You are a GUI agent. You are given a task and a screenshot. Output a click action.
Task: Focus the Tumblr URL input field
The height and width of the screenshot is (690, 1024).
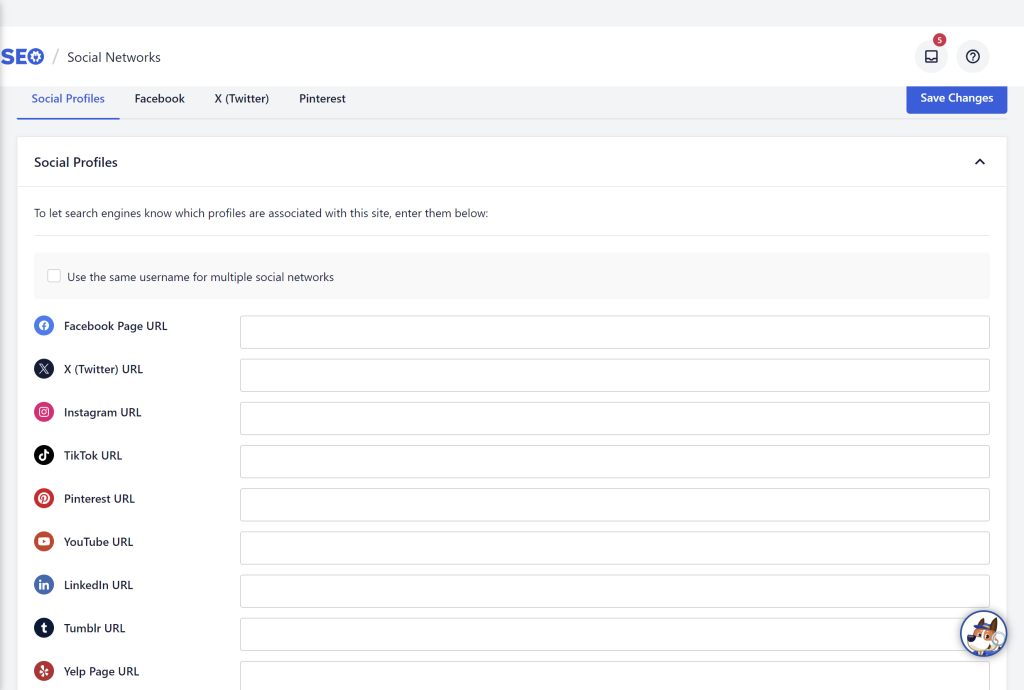[x=615, y=635]
